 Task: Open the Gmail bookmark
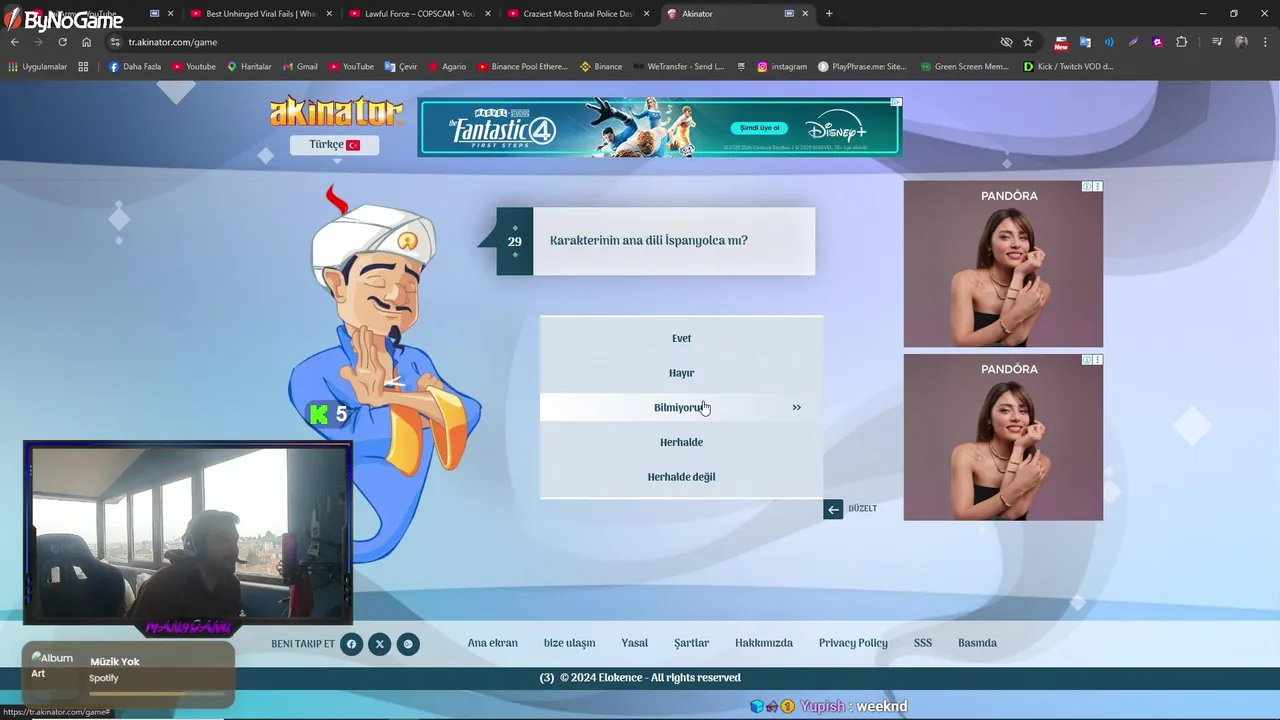300,67
